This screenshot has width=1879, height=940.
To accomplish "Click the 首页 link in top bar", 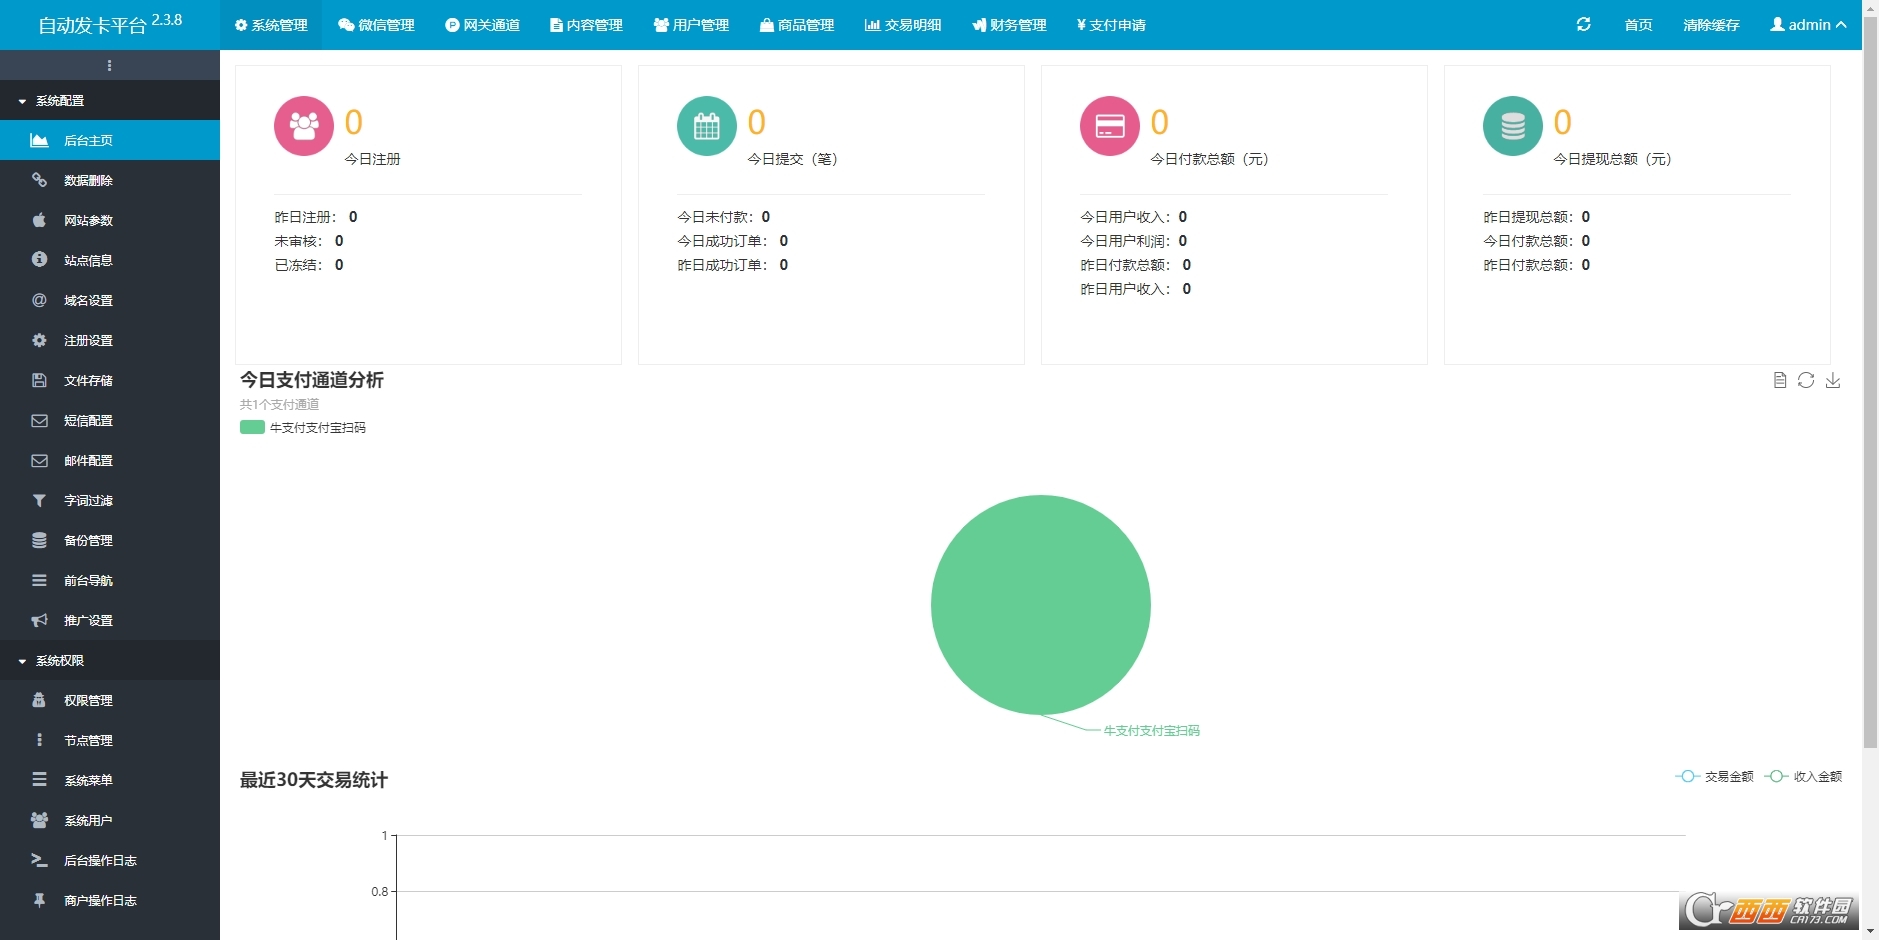I will [x=1638, y=25].
